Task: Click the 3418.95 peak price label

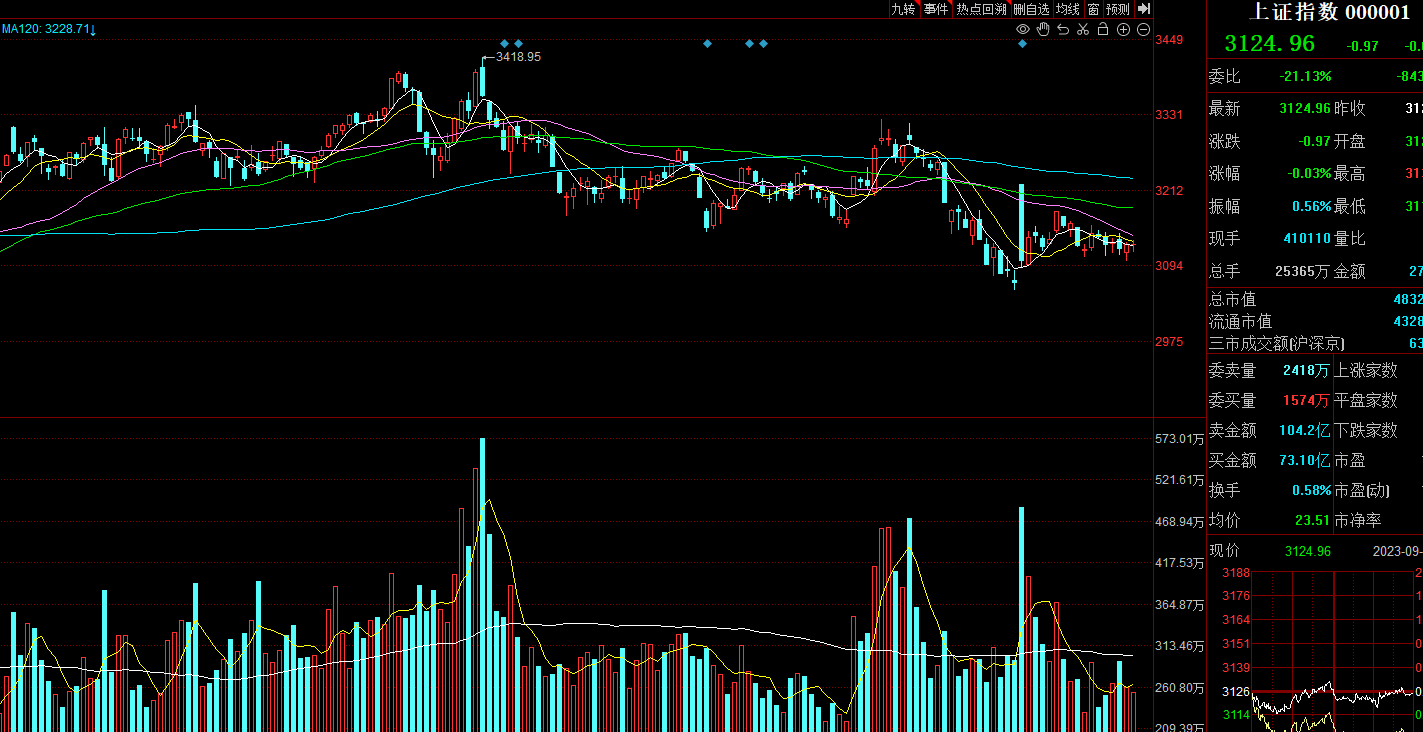Action: coord(518,57)
